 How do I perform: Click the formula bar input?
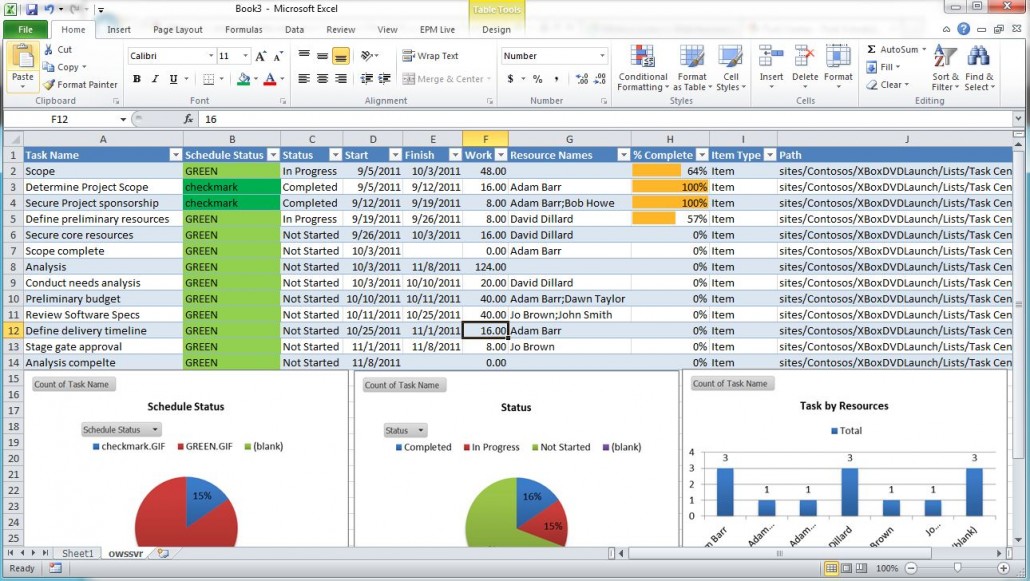[604, 119]
